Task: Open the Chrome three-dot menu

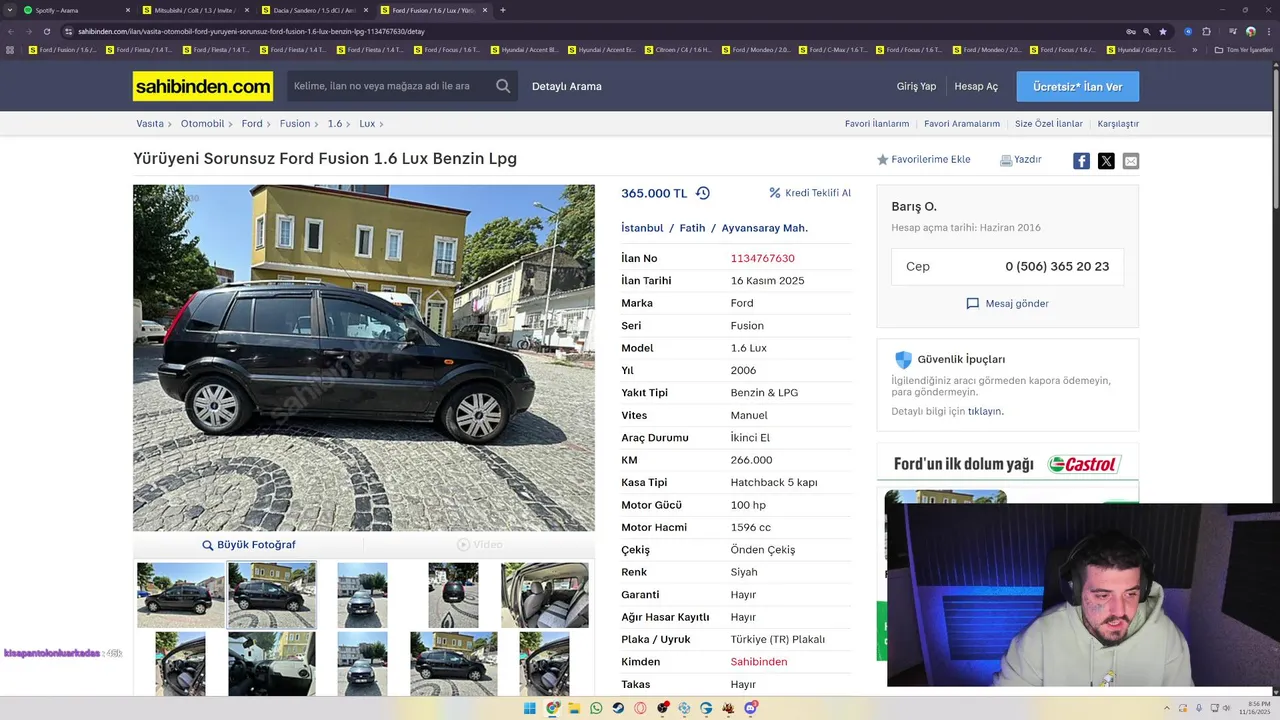Action: pyautogui.click(x=1268, y=31)
